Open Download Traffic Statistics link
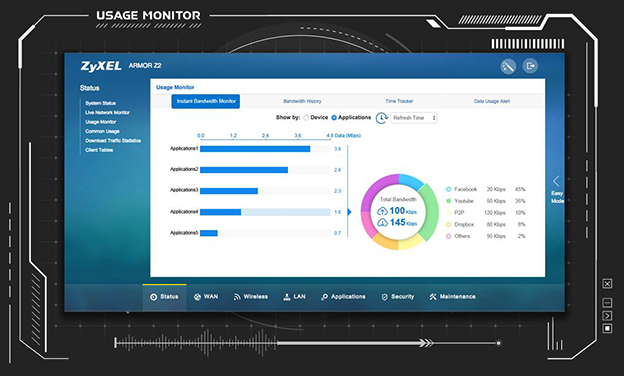The height and width of the screenshot is (376, 624). (113, 140)
